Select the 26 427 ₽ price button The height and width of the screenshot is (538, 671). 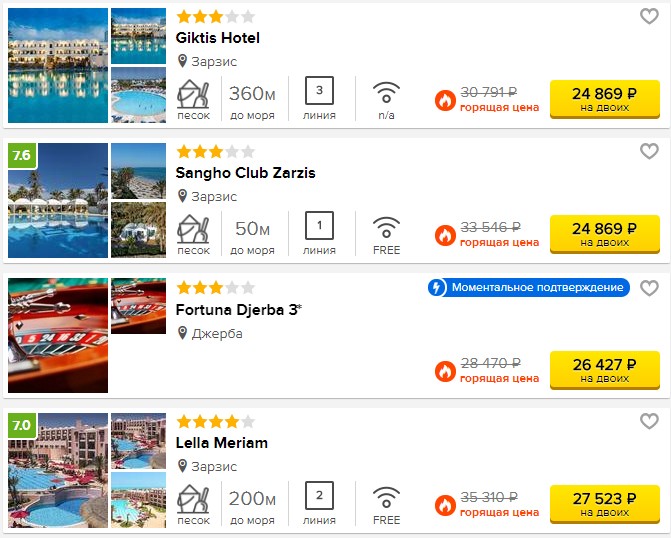tap(605, 370)
